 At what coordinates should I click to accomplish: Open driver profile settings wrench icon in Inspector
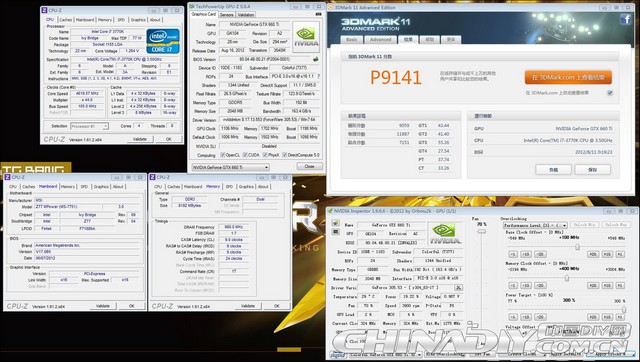click(458, 288)
